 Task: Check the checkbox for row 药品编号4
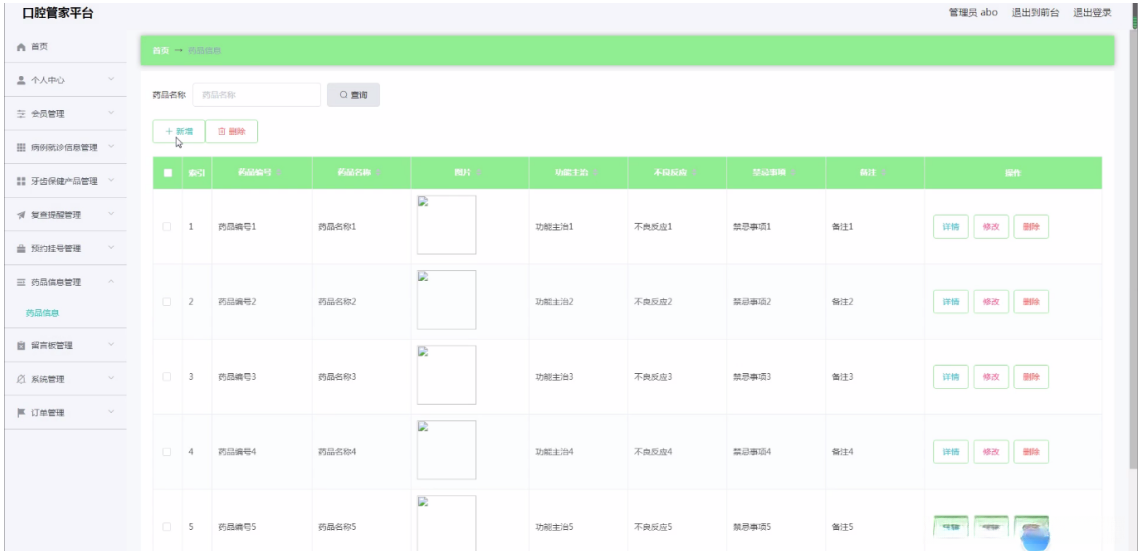click(167, 452)
